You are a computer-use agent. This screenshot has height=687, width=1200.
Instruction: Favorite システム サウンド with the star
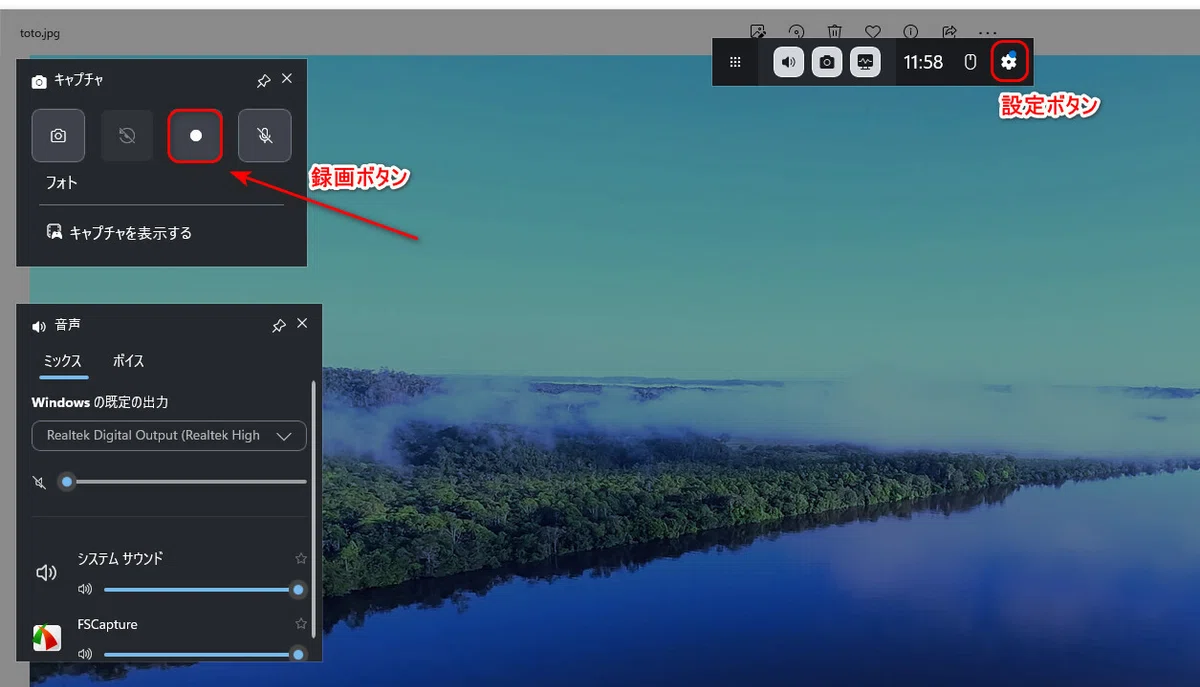tap(301, 558)
